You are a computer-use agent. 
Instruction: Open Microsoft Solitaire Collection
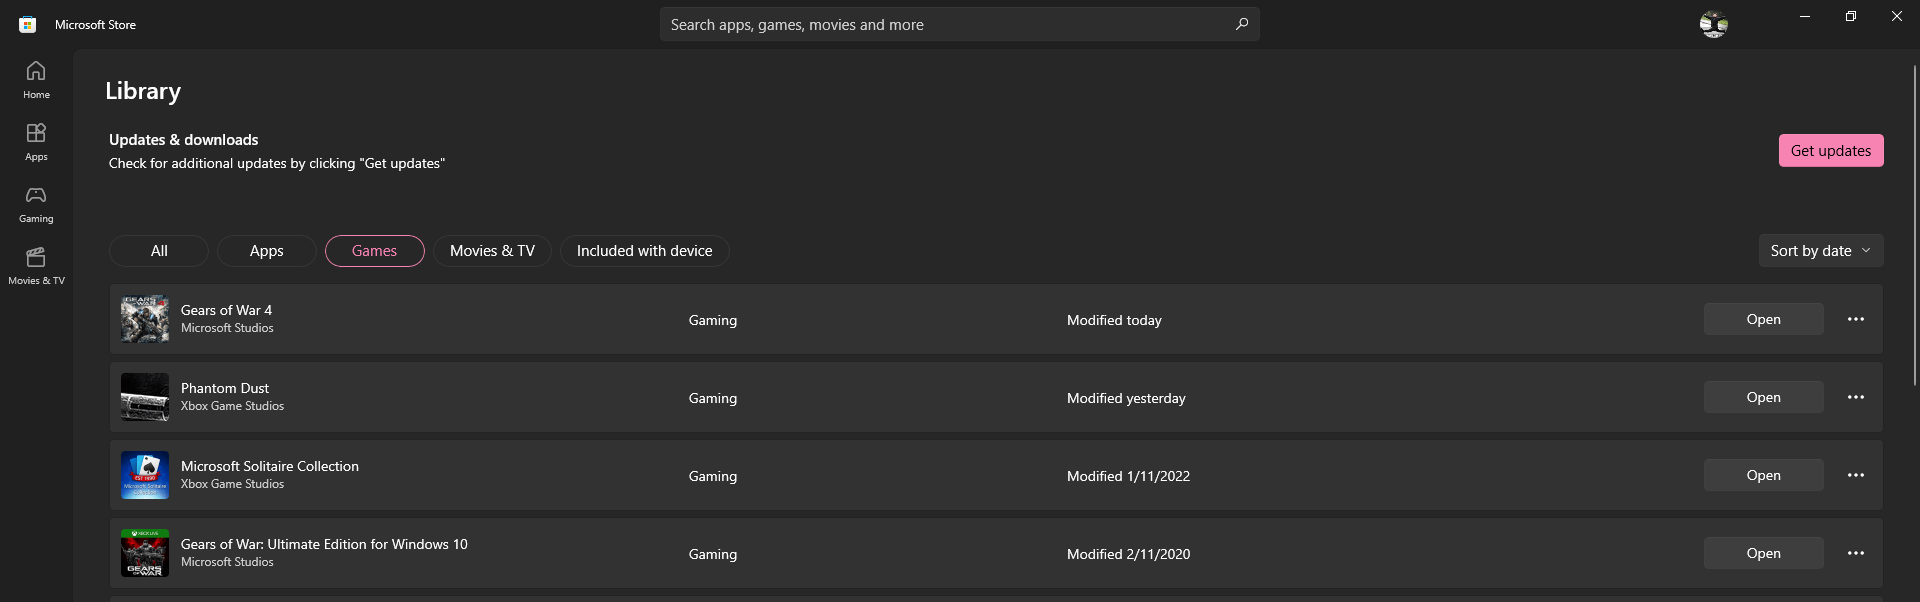pos(1763,475)
